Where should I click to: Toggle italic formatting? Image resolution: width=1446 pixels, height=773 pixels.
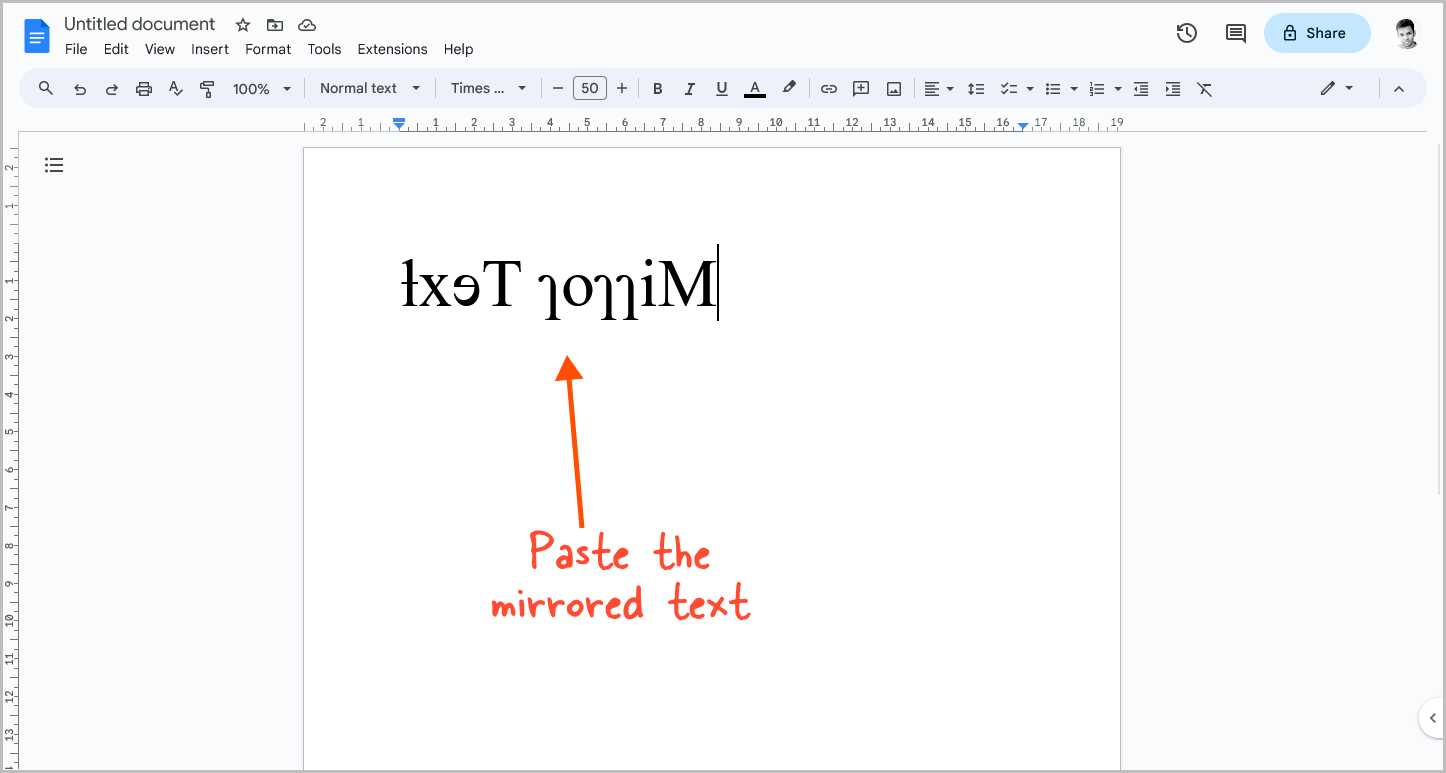[689, 88]
